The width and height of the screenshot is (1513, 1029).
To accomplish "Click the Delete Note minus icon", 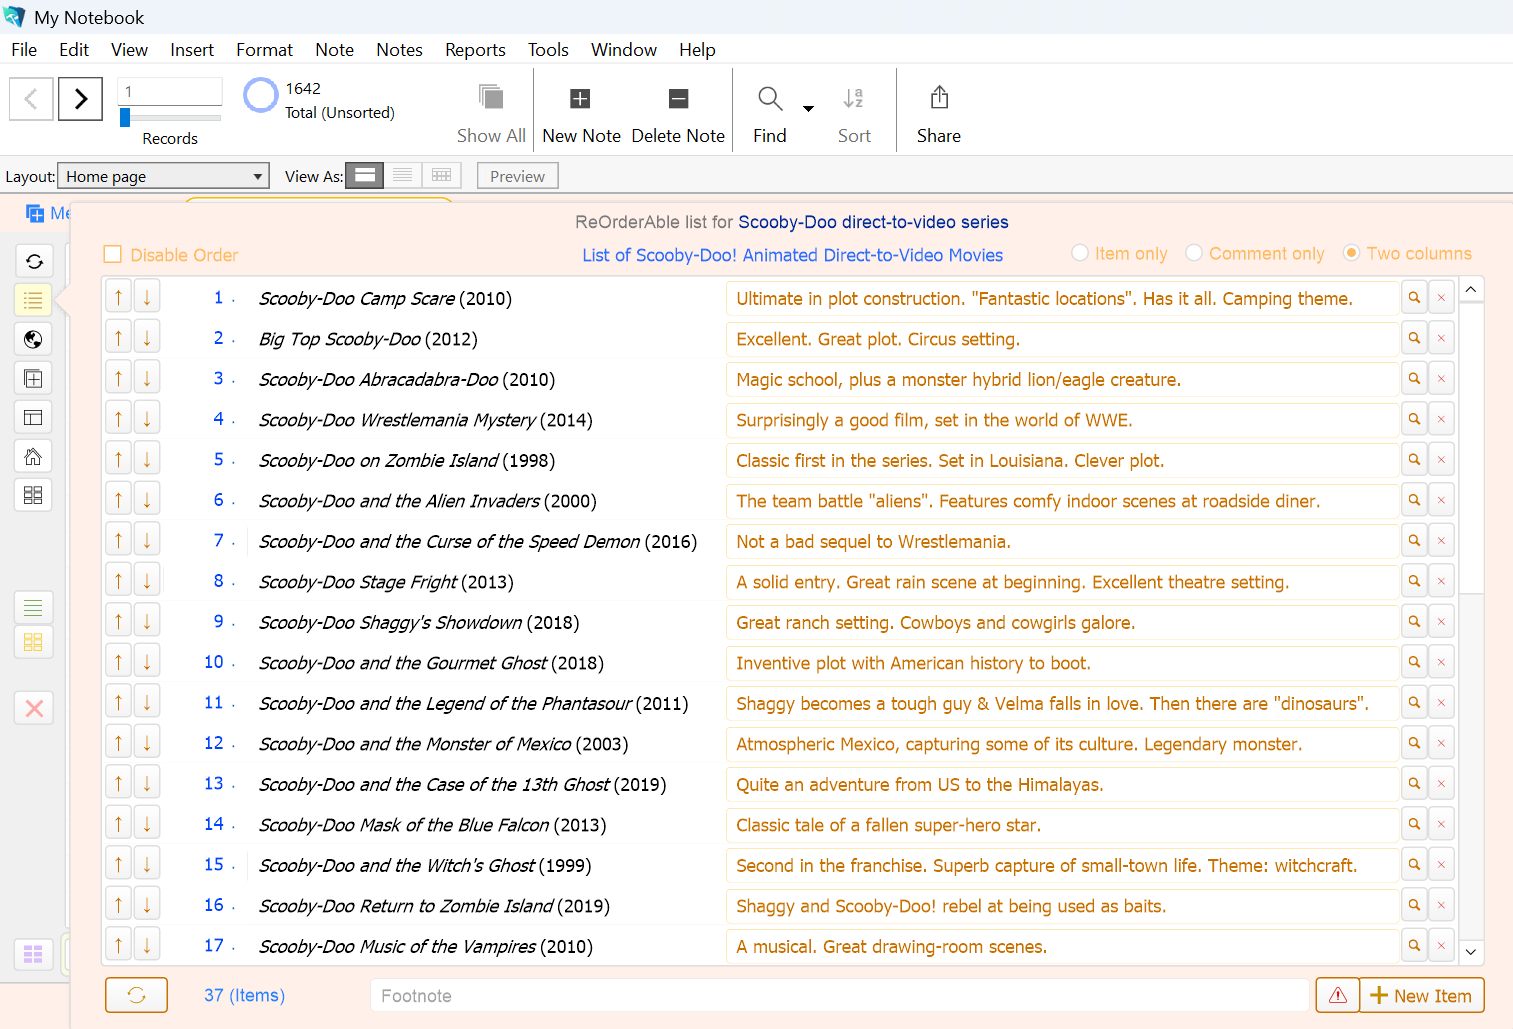I will pyautogui.click(x=678, y=99).
